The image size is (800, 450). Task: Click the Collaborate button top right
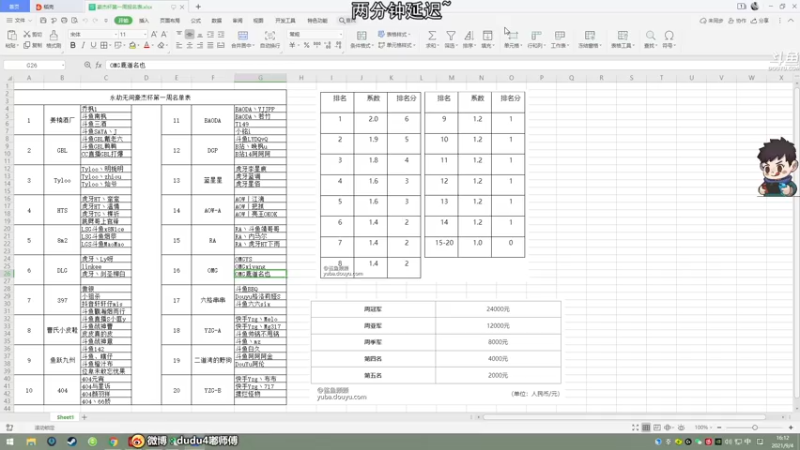coord(737,20)
